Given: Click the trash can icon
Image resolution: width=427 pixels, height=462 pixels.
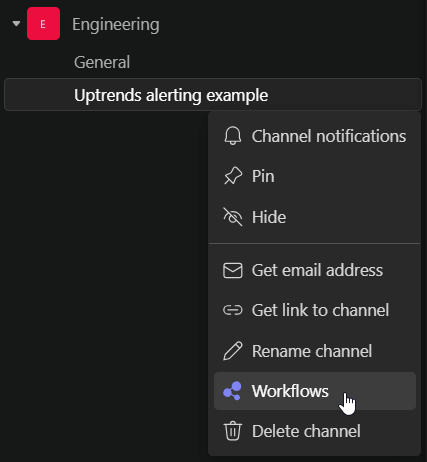Looking at the screenshot, I should (233, 431).
